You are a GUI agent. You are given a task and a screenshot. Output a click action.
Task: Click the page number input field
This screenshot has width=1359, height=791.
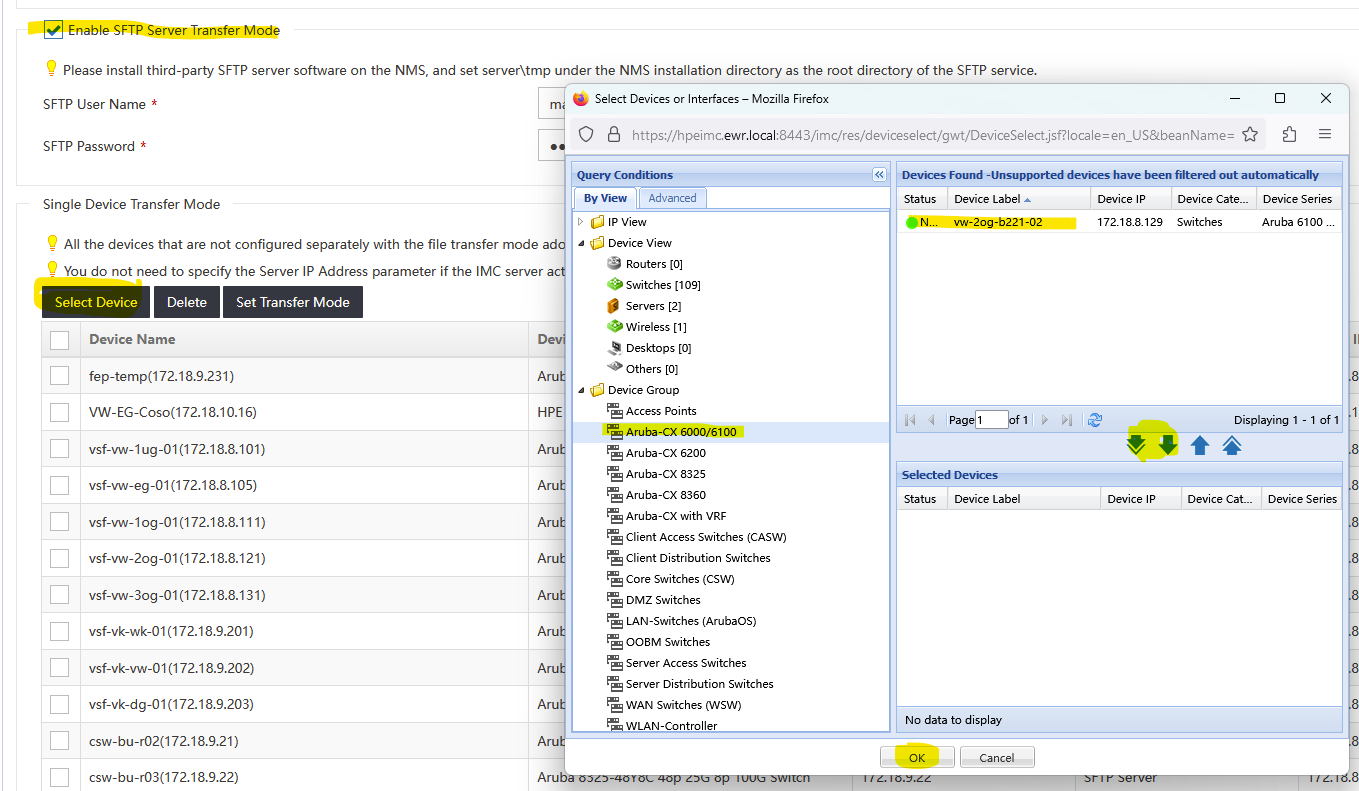[x=992, y=420]
